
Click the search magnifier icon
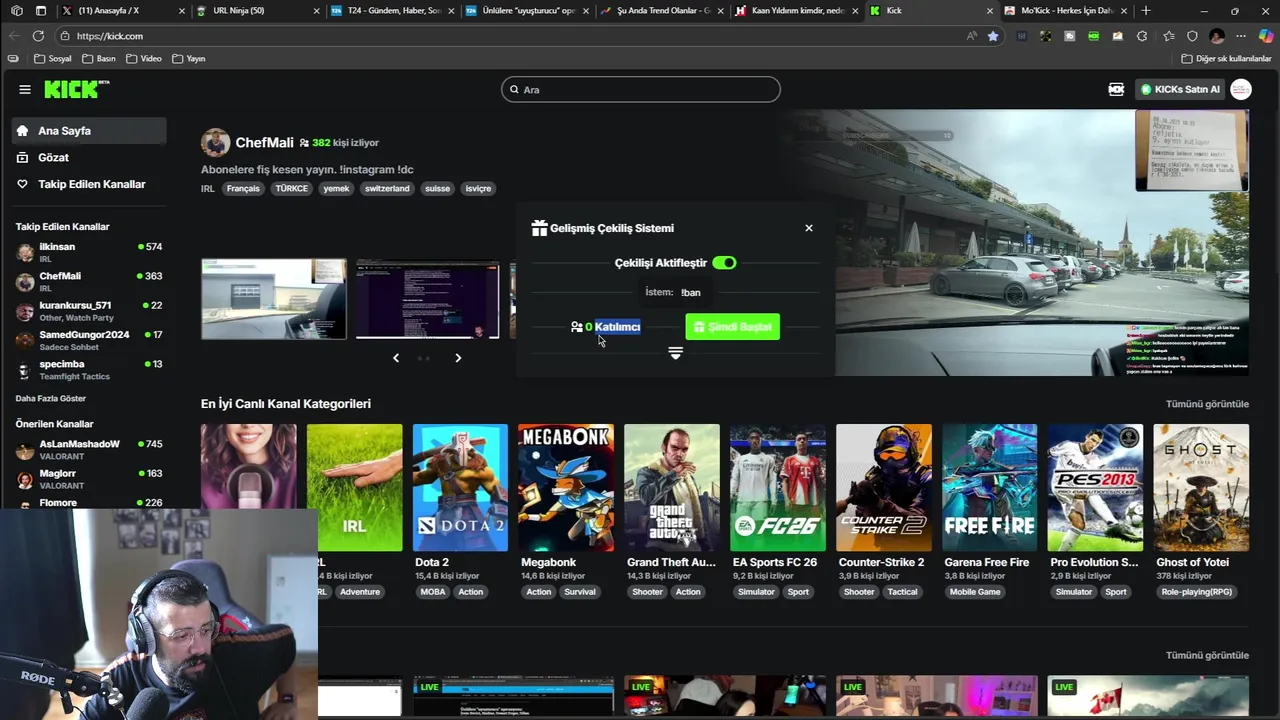515,89
